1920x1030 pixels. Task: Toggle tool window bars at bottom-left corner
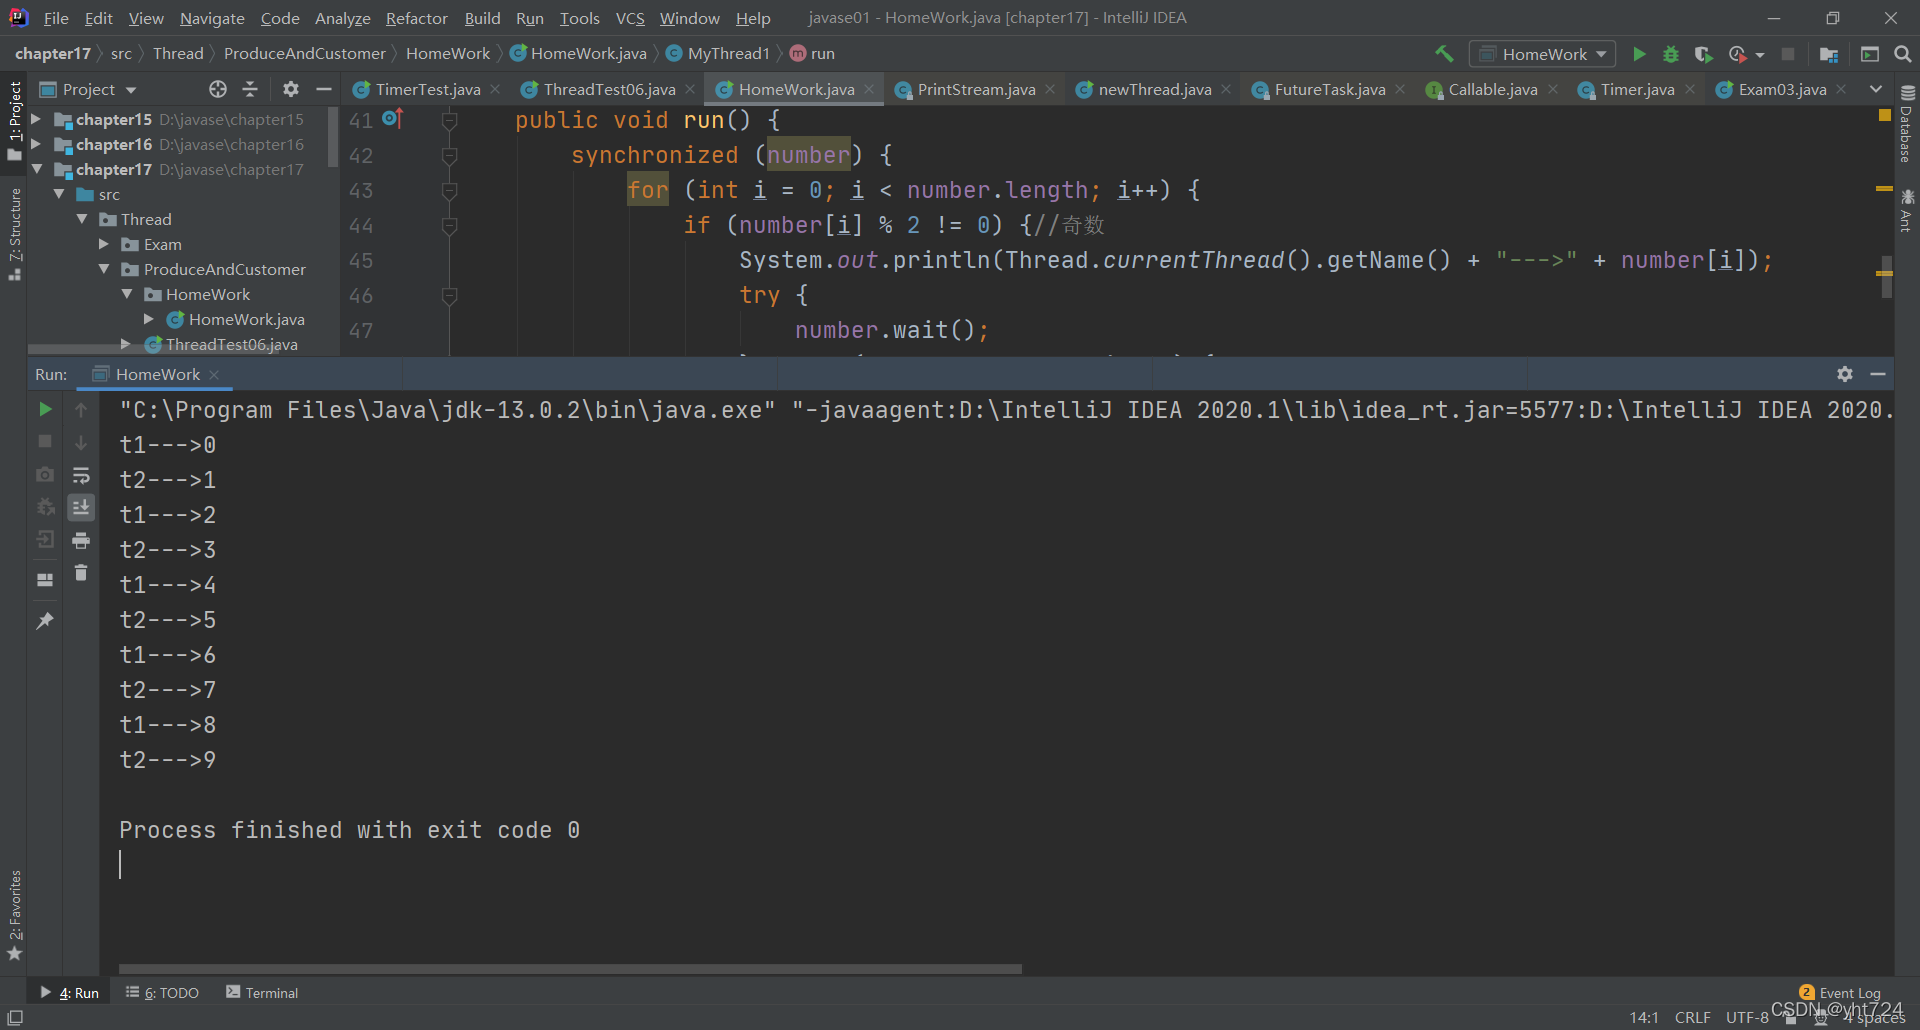coord(15,1017)
